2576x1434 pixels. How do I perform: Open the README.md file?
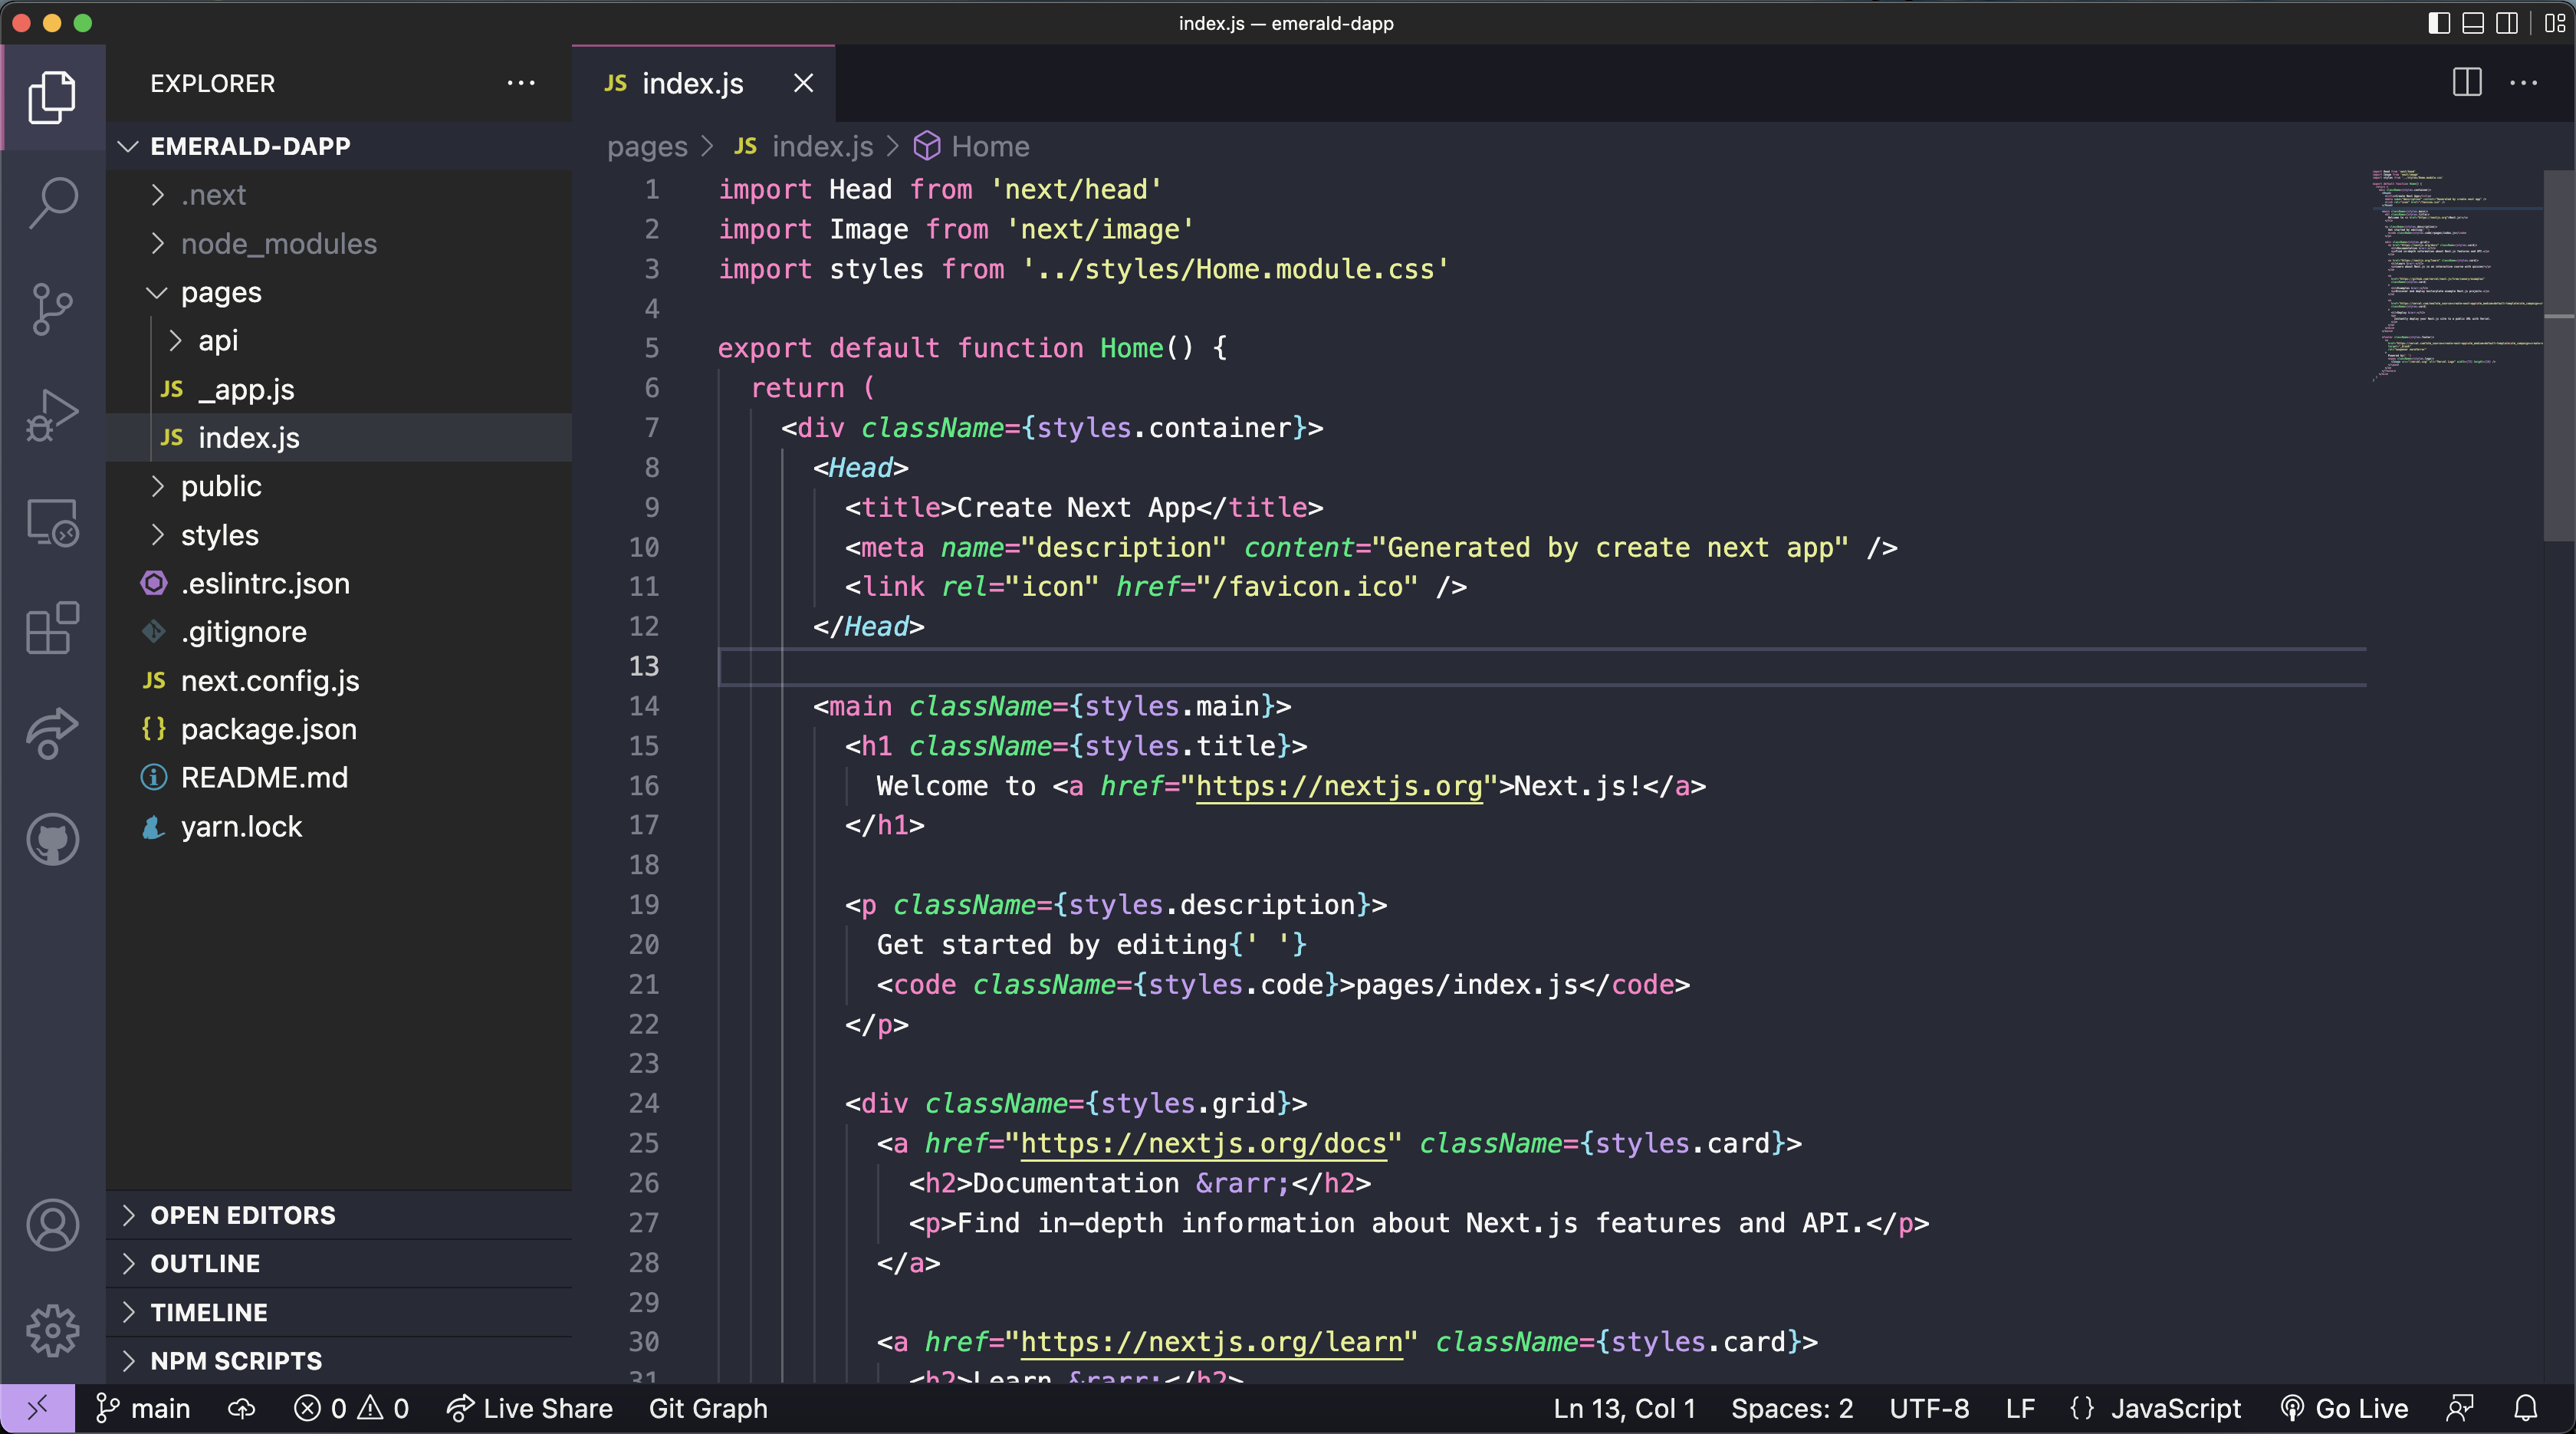338,778
